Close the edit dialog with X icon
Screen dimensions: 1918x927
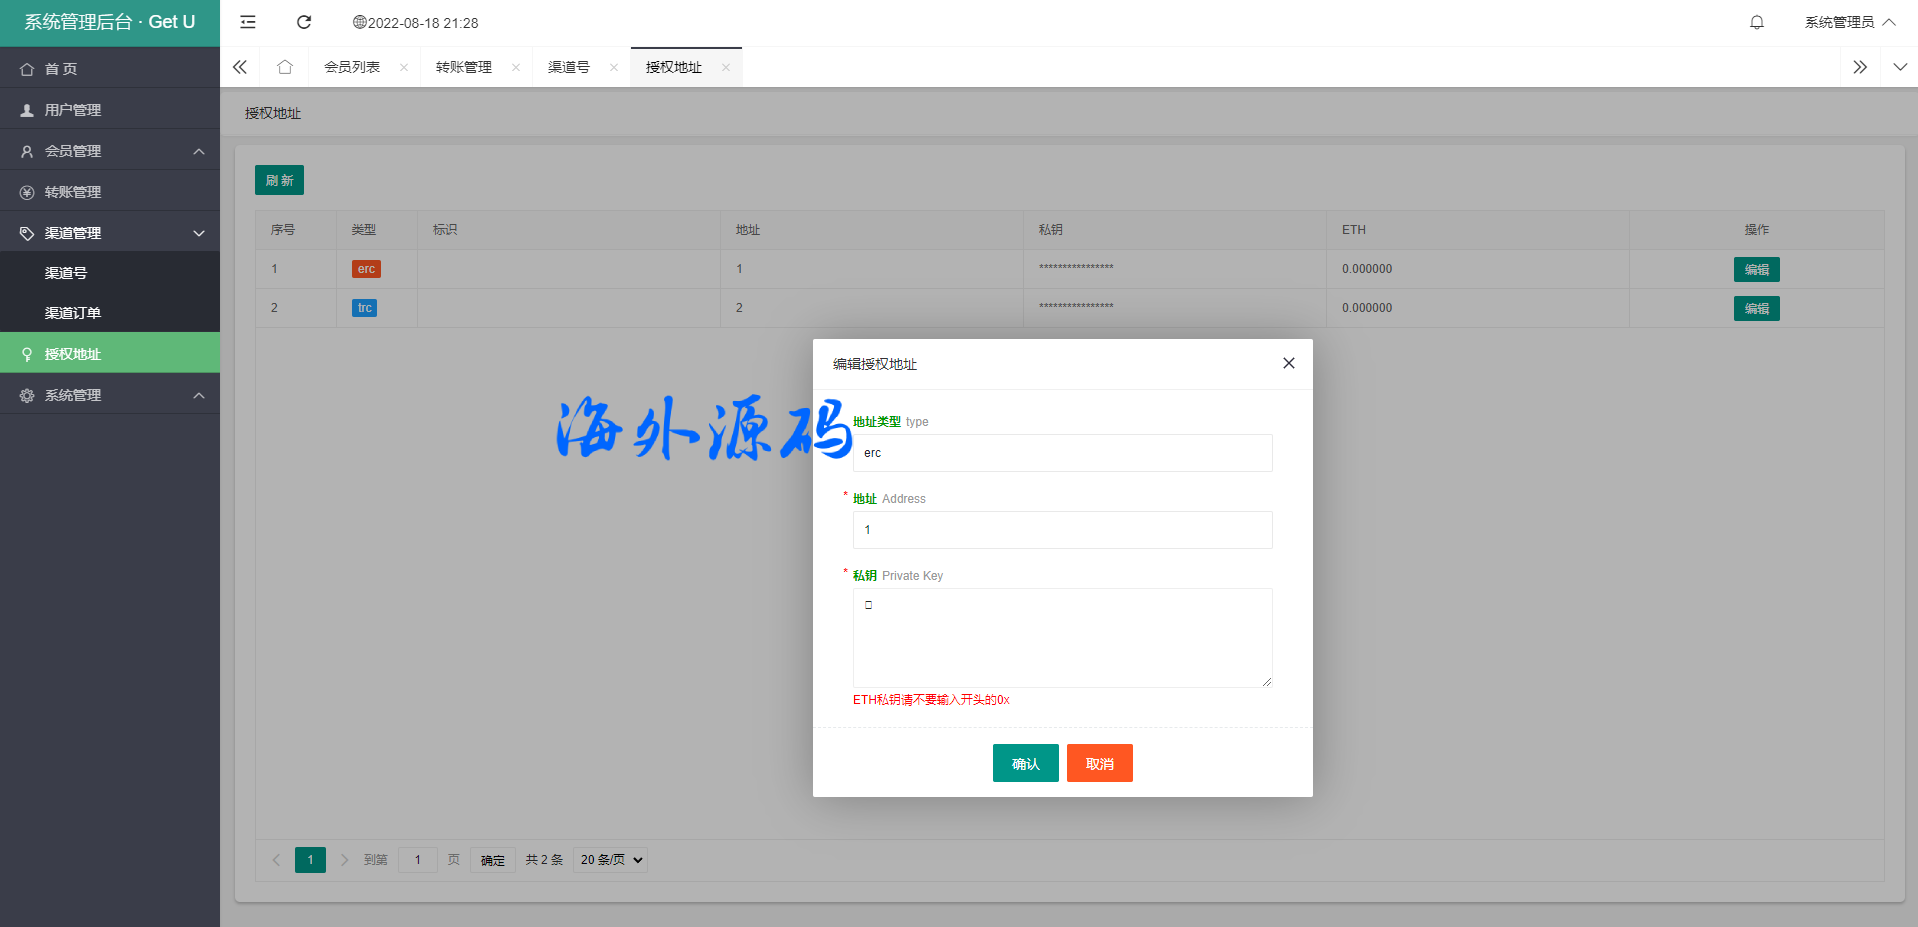tap(1288, 363)
